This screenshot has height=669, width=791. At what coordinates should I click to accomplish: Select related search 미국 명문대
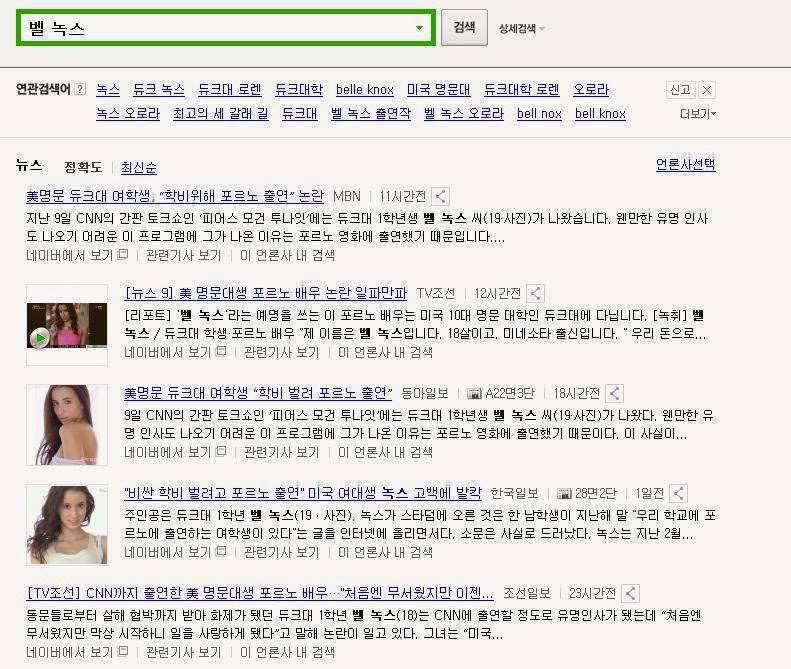coord(438,90)
